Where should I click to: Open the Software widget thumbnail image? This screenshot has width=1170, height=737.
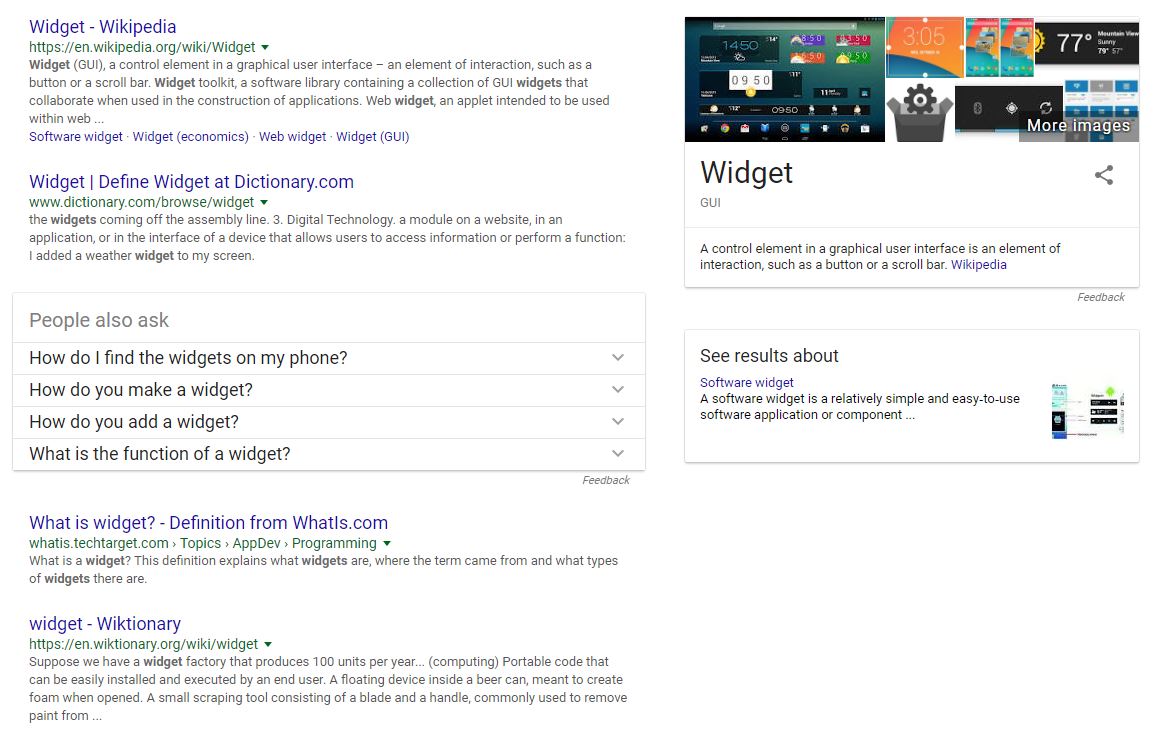click(1087, 411)
